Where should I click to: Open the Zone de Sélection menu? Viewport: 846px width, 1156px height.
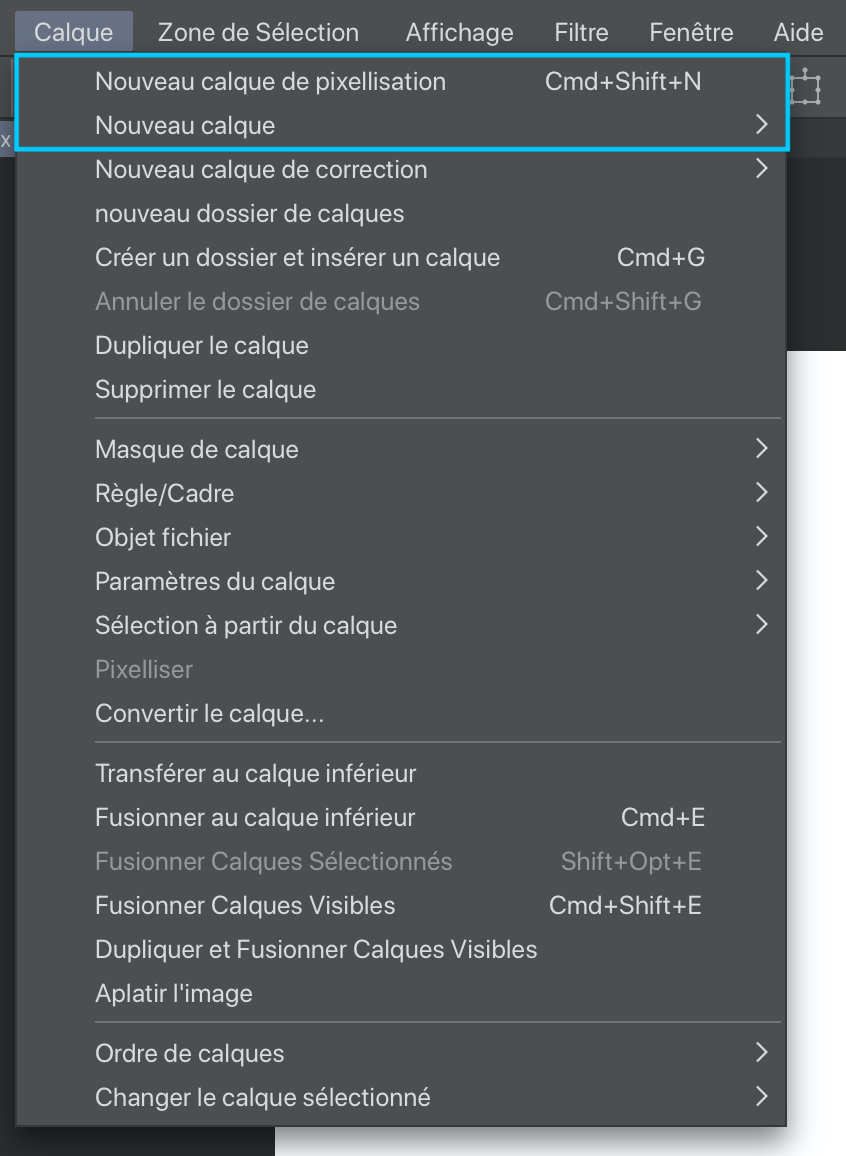[x=258, y=32]
